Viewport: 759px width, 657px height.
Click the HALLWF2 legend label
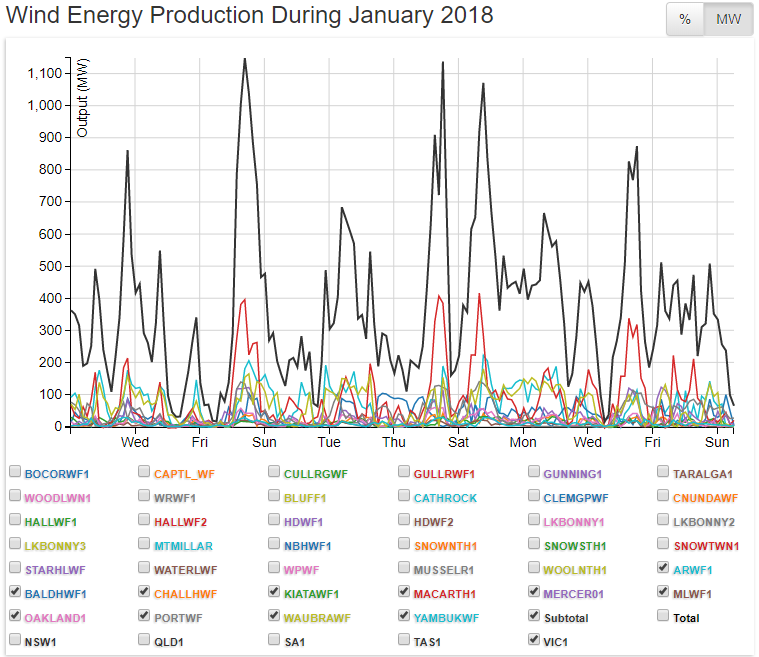[181, 522]
